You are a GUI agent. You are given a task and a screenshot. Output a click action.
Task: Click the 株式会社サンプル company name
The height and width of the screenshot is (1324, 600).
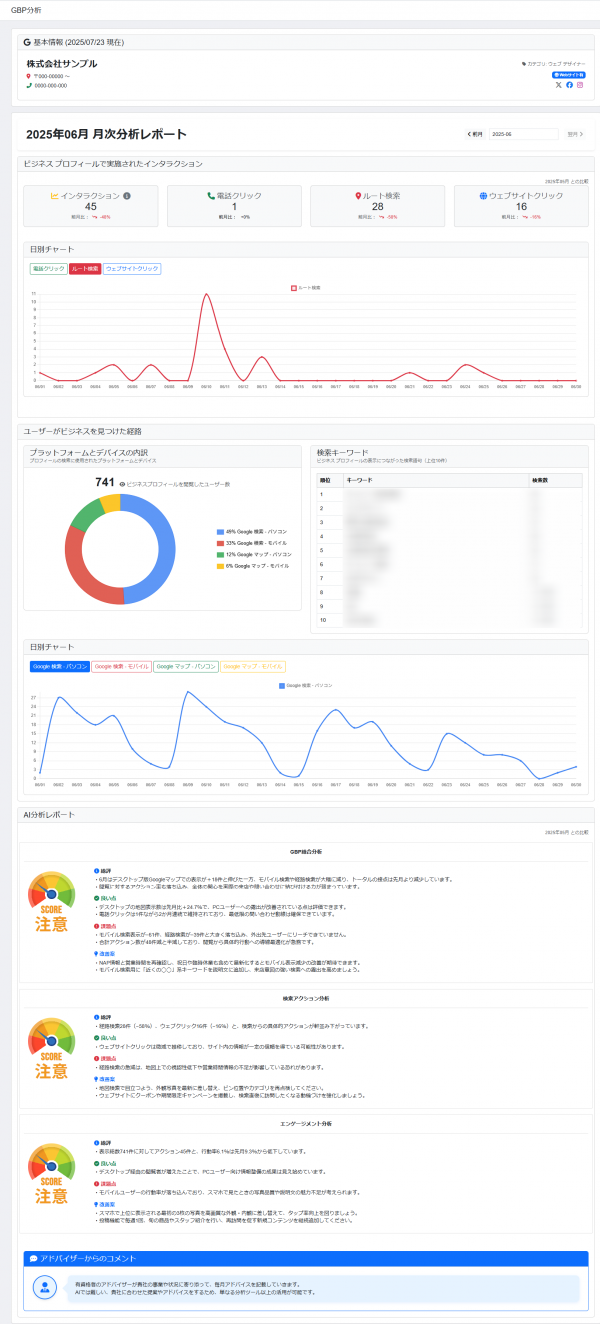[62, 64]
